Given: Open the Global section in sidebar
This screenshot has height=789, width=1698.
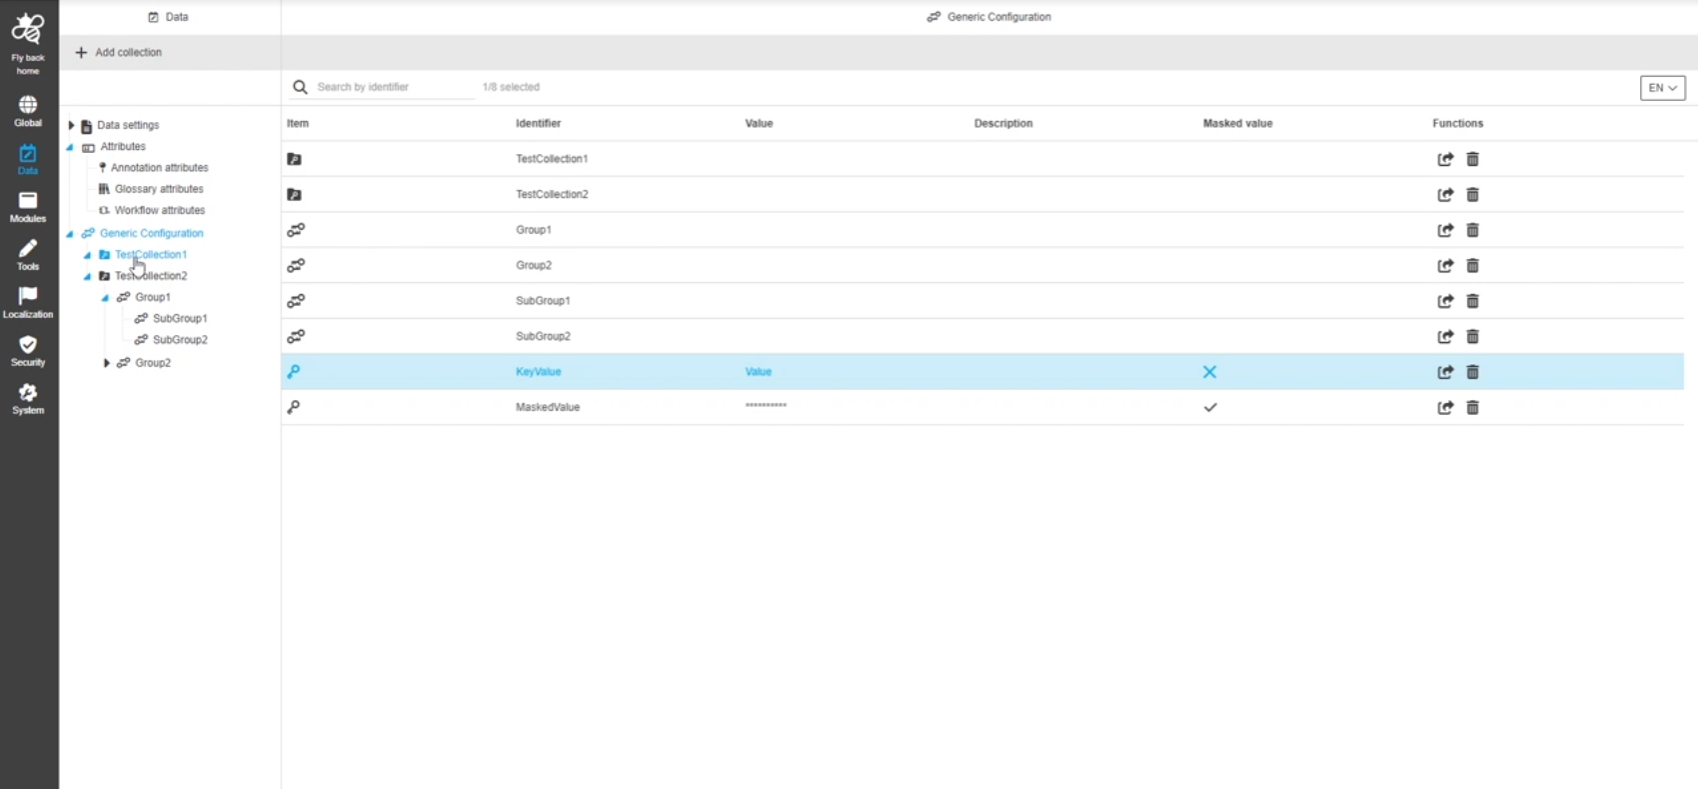Looking at the screenshot, I should tap(28, 106).
